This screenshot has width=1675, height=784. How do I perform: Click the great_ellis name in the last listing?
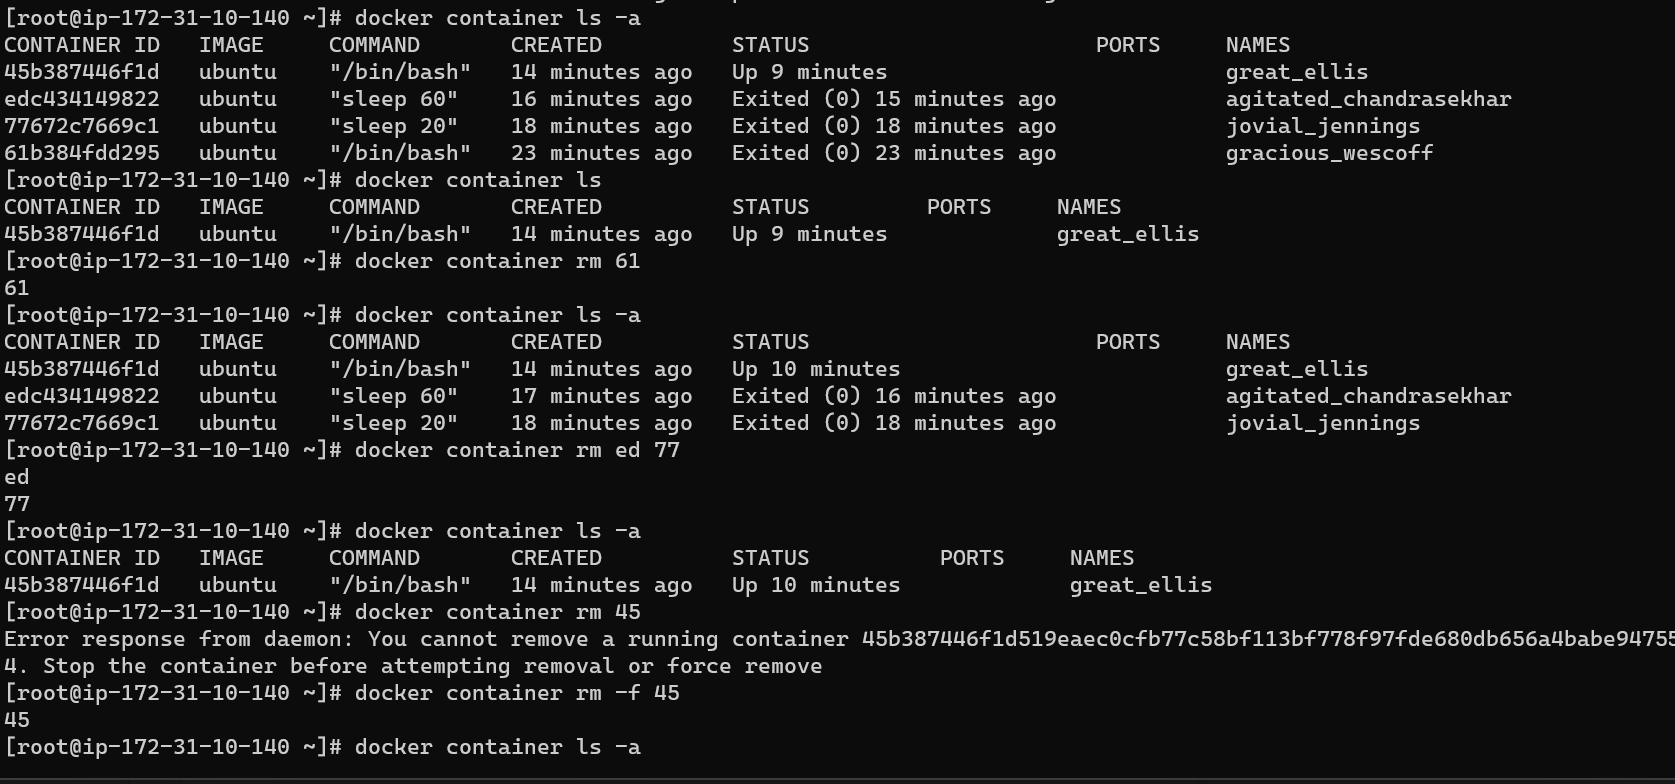[1140, 585]
